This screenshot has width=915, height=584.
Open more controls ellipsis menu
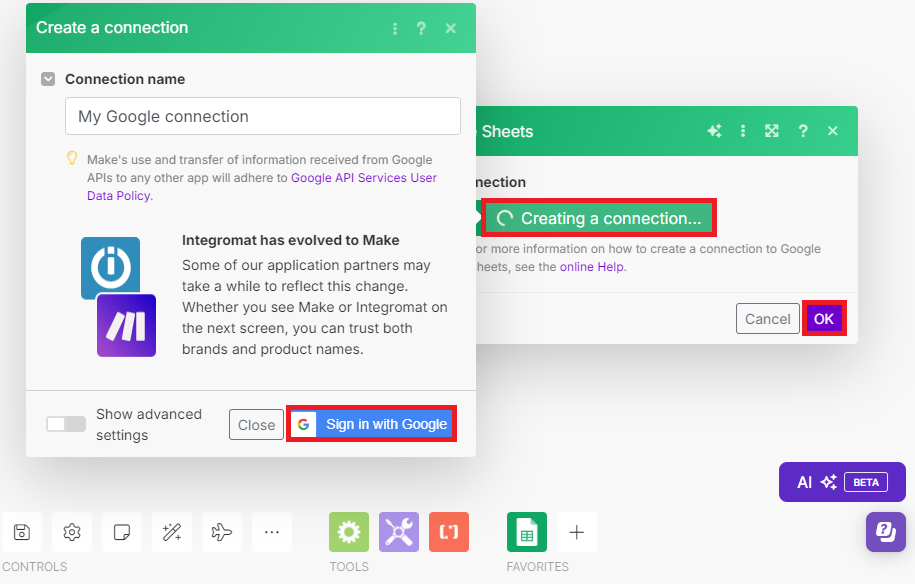click(x=272, y=532)
